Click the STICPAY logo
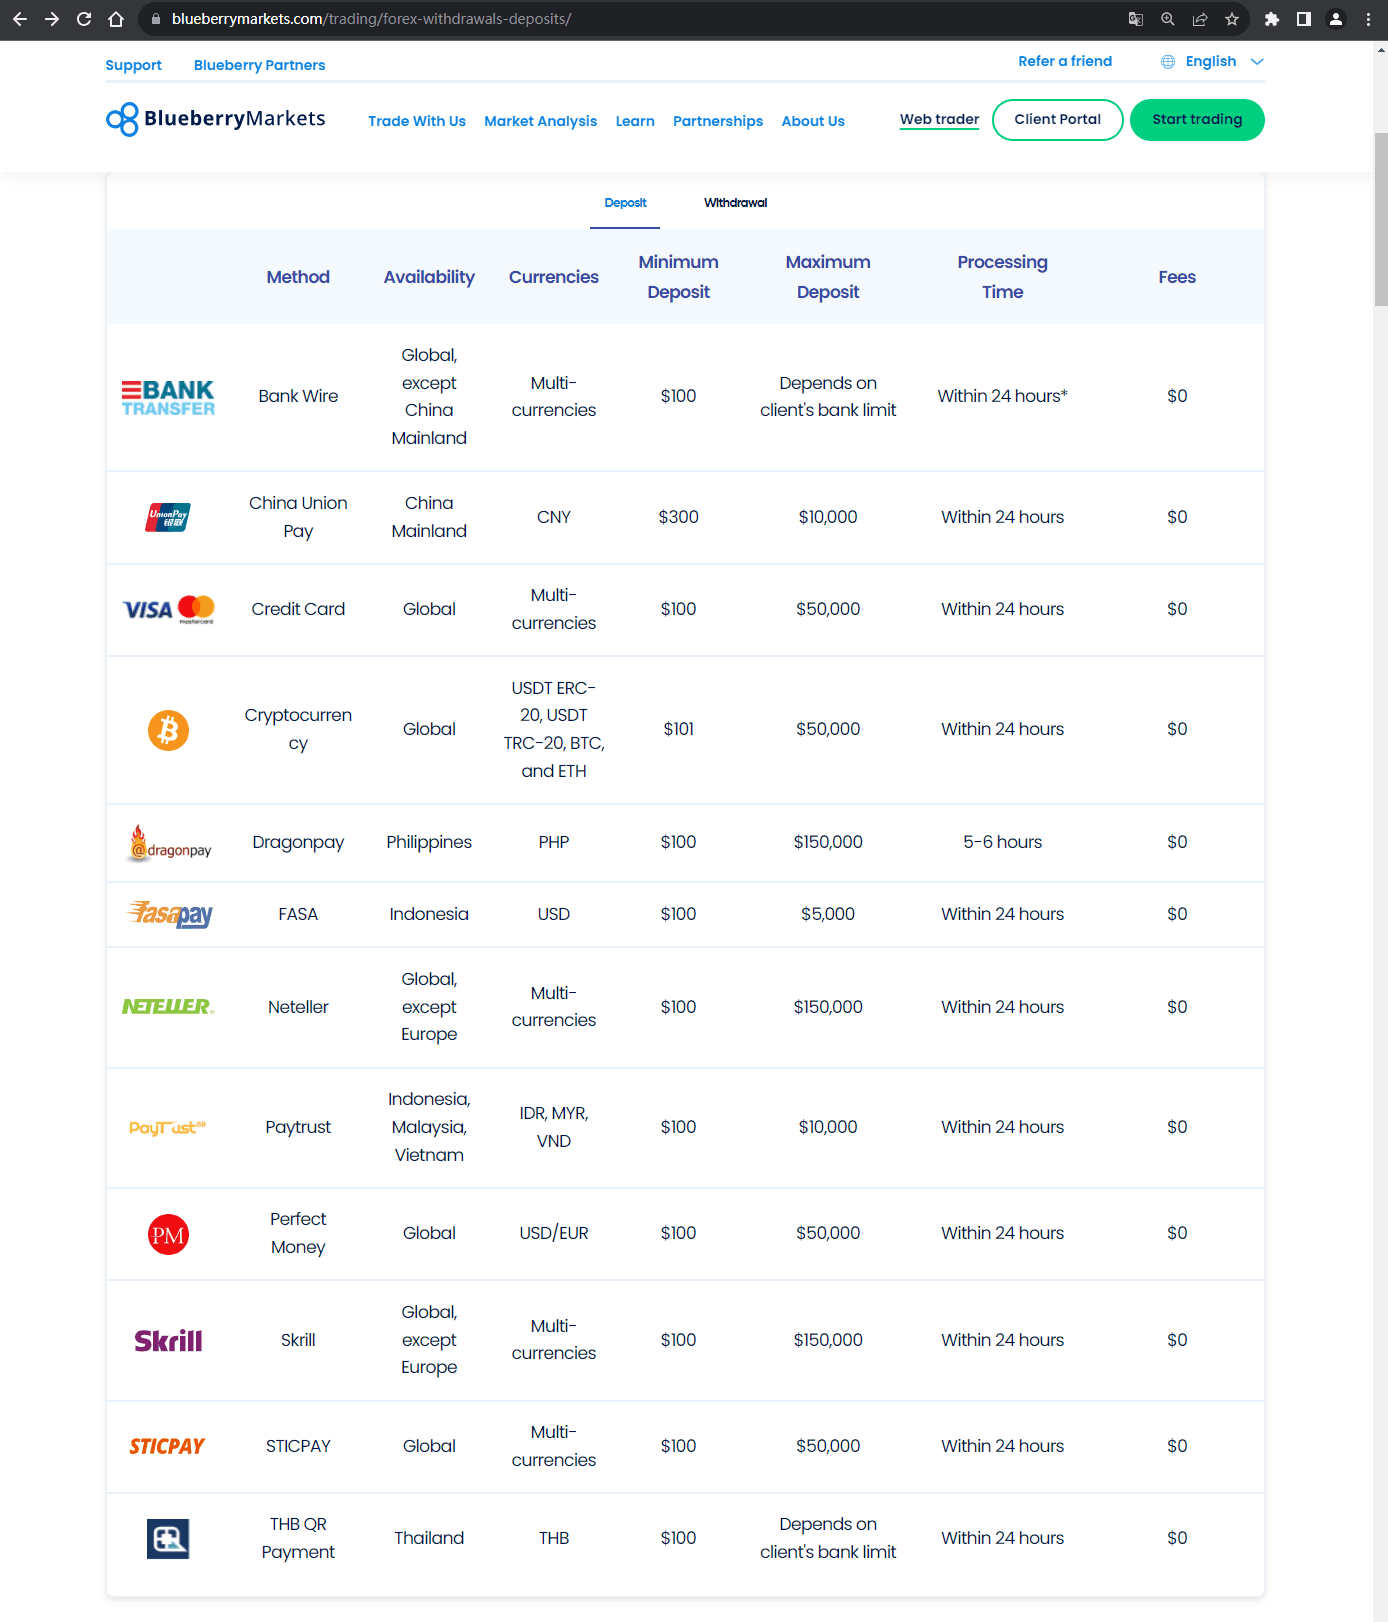Viewport: 1388px width, 1622px height. tap(167, 1447)
